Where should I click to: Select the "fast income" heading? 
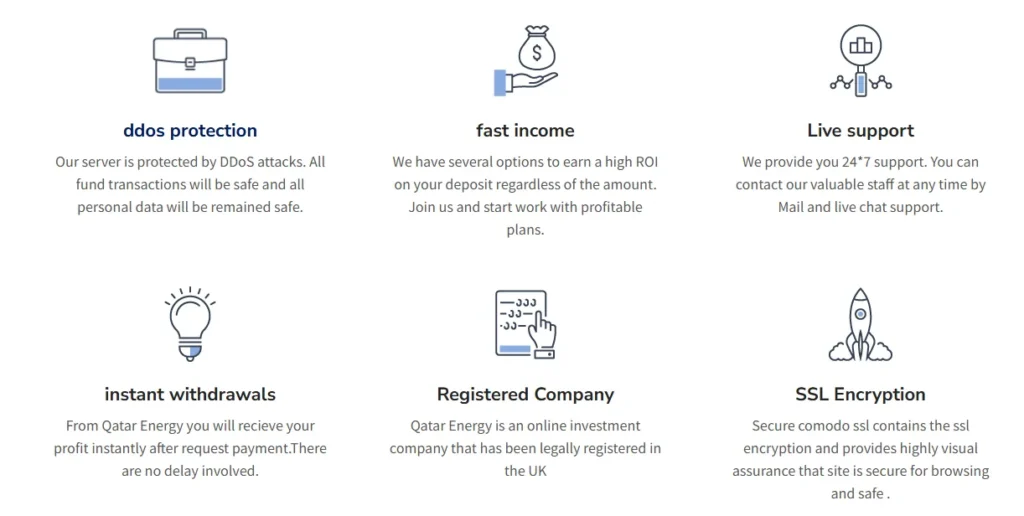click(x=525, y=130)
